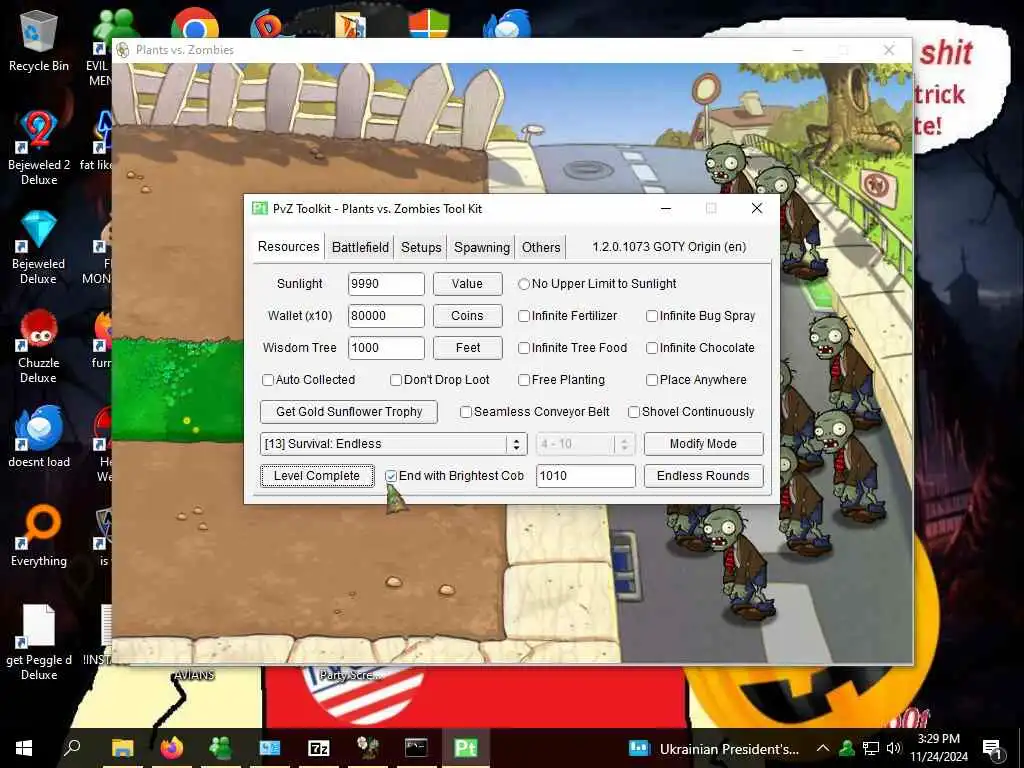Viewport: 1024px width, 768px height.
Task: Open 'get Peggle d Deluxe' file icon
Action: tap(39, 643)
